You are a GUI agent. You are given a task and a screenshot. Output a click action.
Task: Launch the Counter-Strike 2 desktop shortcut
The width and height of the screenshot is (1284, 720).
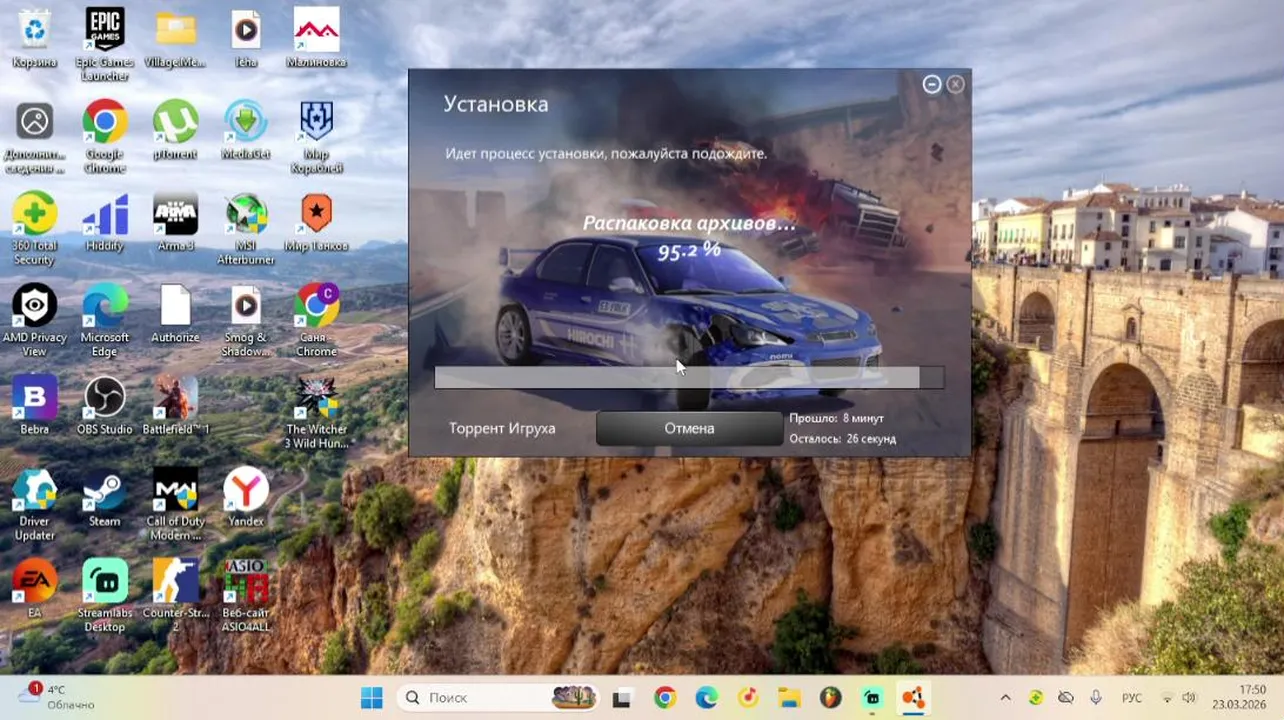point(175,596)
